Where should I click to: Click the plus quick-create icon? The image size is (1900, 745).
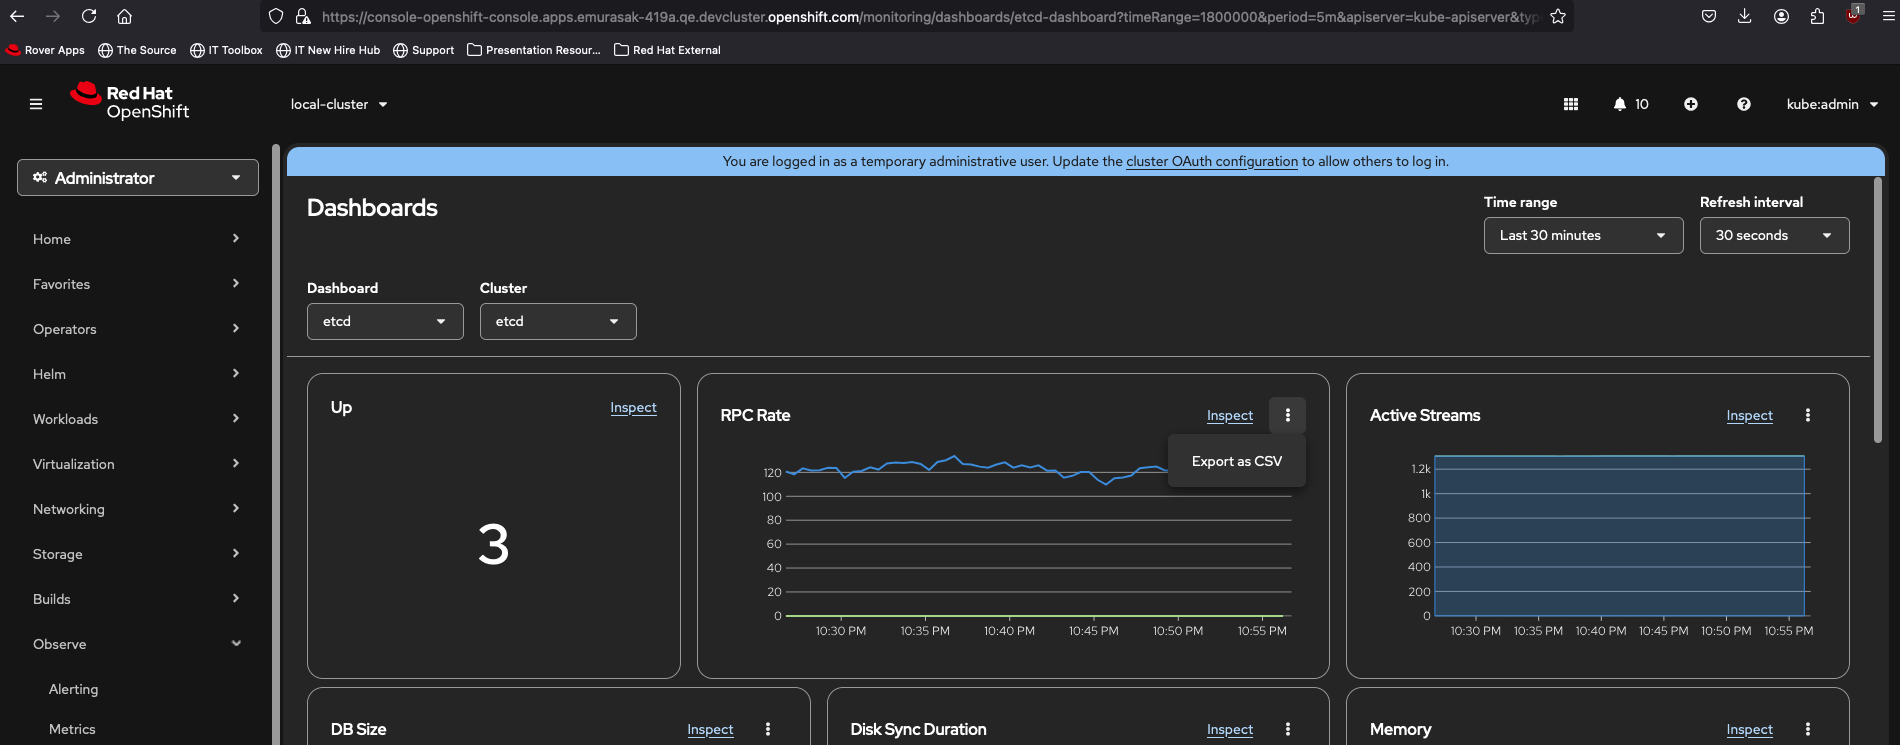click(1691, 104)
